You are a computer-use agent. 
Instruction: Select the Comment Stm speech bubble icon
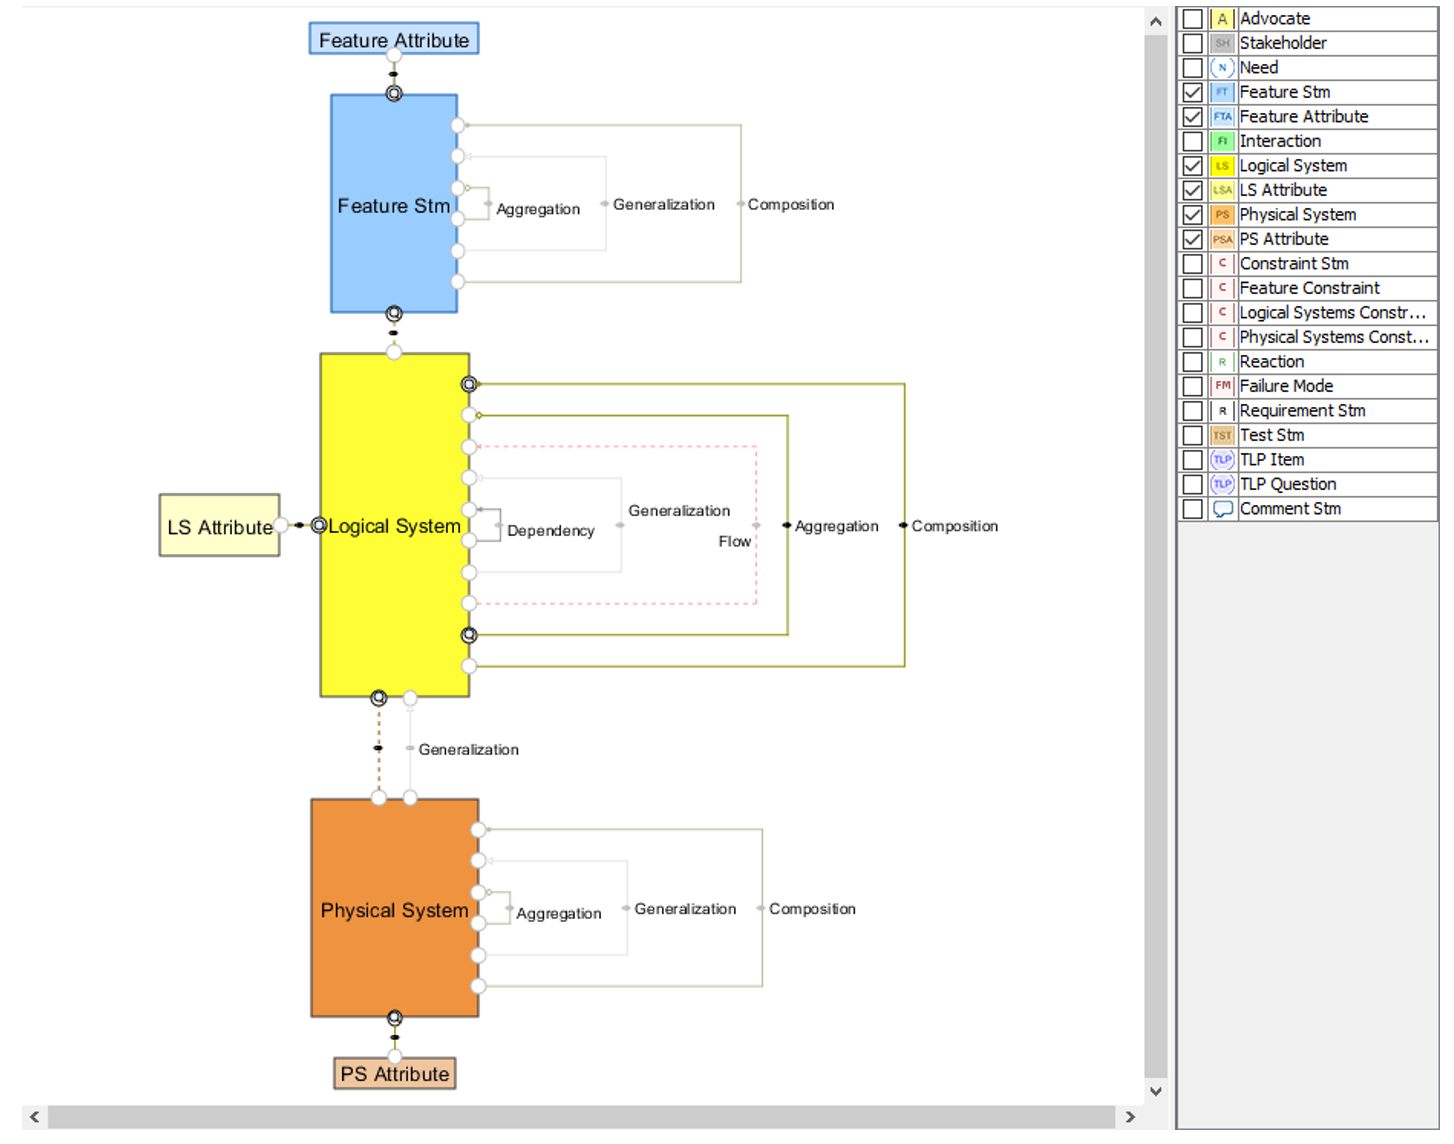pos(1221,508)
